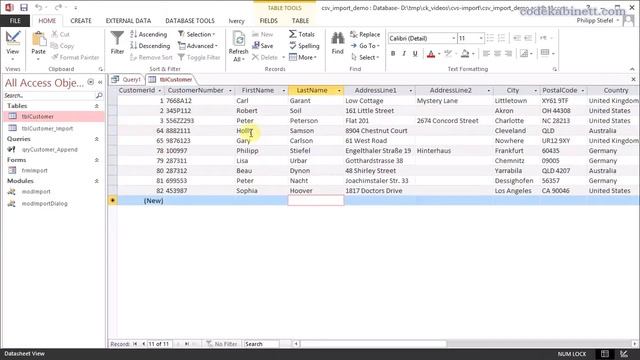Open City column filter arrow
Image resolution: width=640 pixels, height=360 pixels.
[535, 91]
